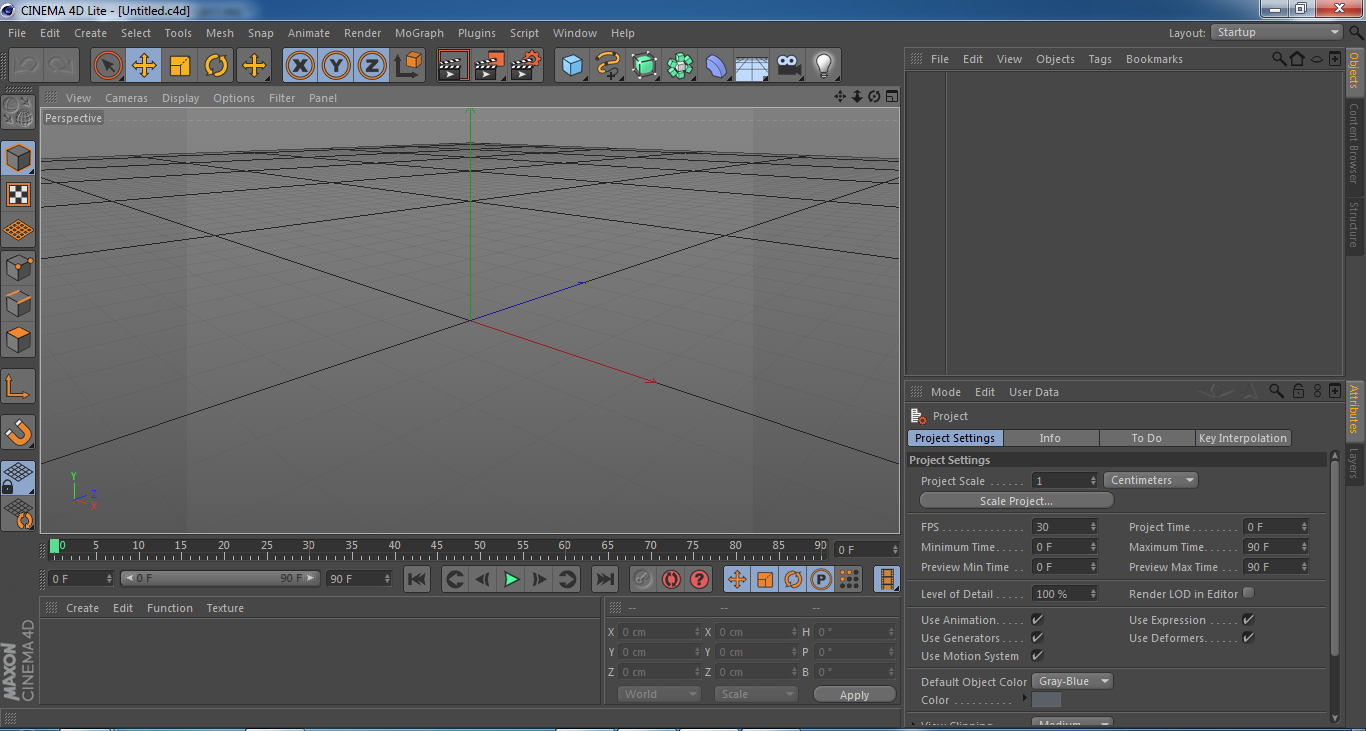The width and height of the screenshot is (1366, 731).
Task: Switch to the Info tab
Action: pos(1050,438)
